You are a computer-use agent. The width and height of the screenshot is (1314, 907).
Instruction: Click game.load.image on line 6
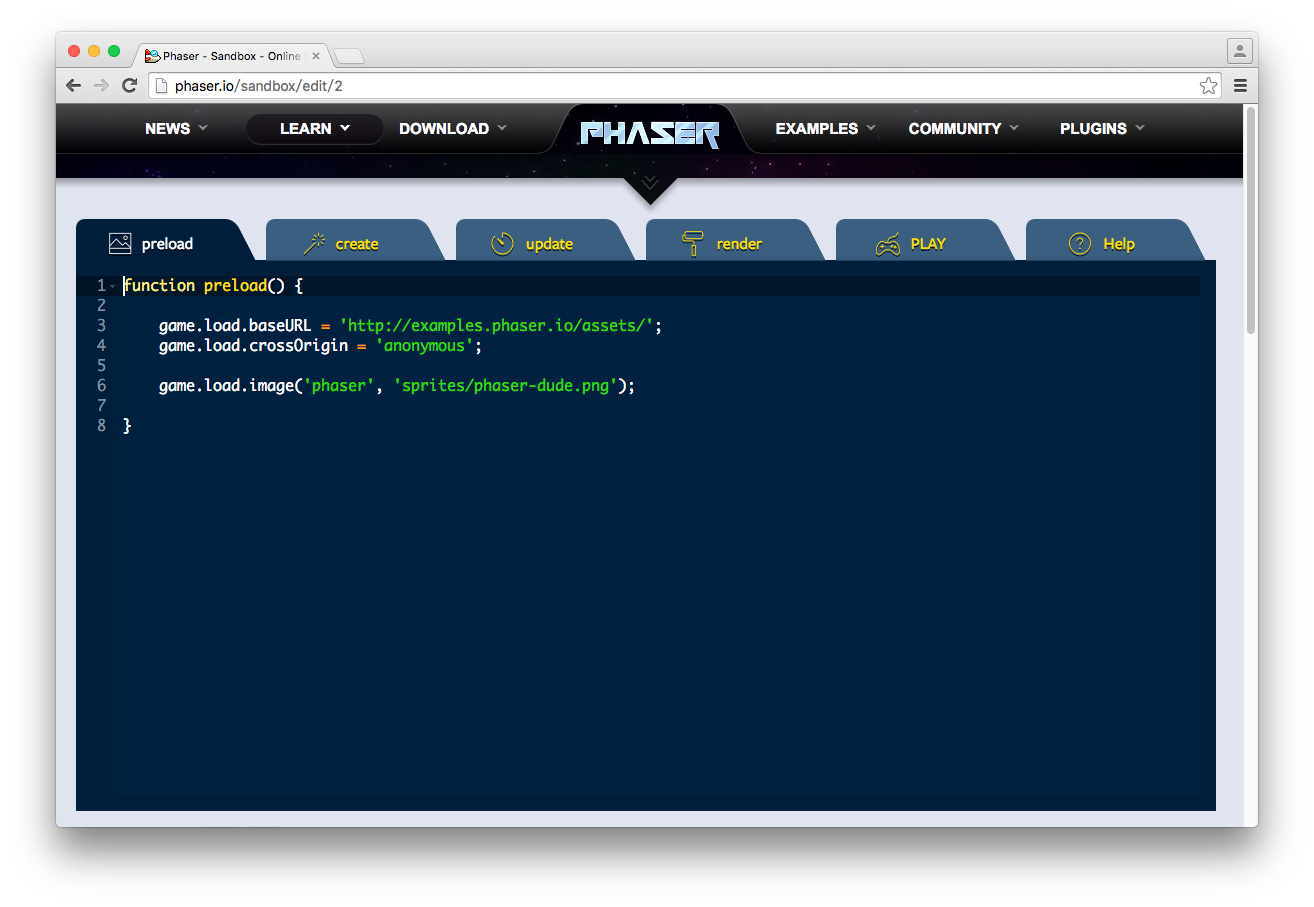(x=226, y=386)
